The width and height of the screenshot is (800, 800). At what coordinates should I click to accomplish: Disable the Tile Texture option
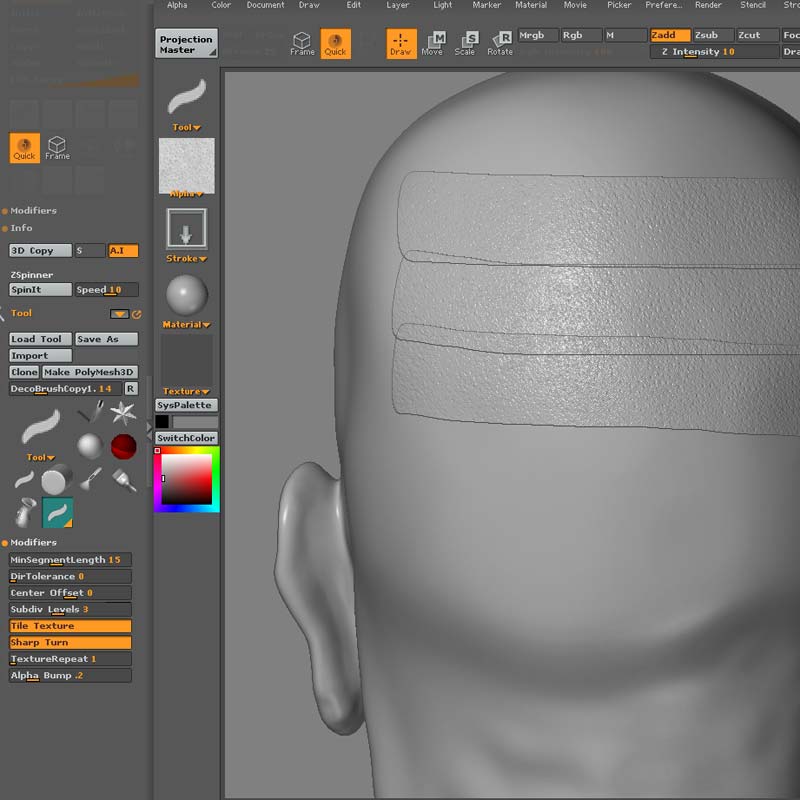pyautogui.click(x=70, y=626)
